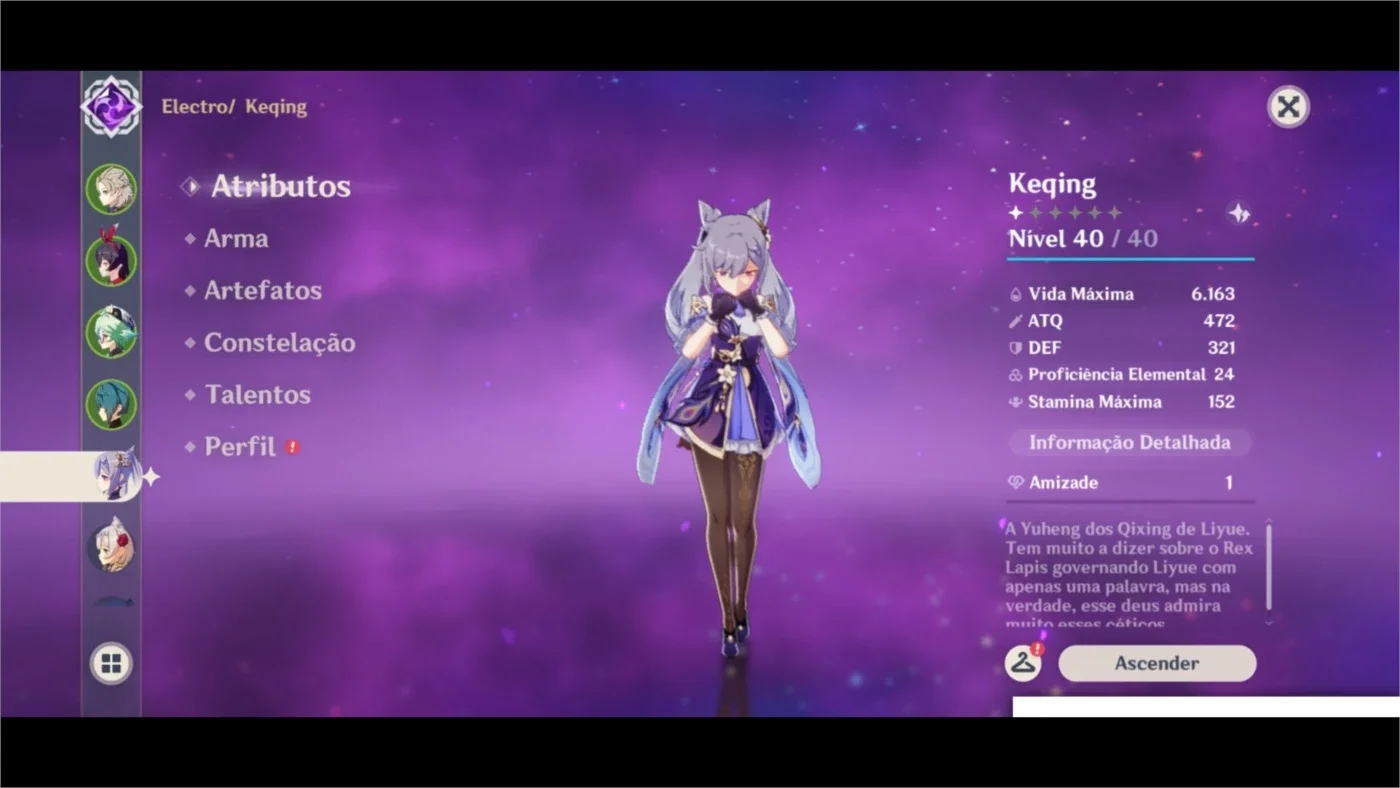Open the Atributos menu
The width and height of the screenshot is (1400, 788).
tap(280, 186)
